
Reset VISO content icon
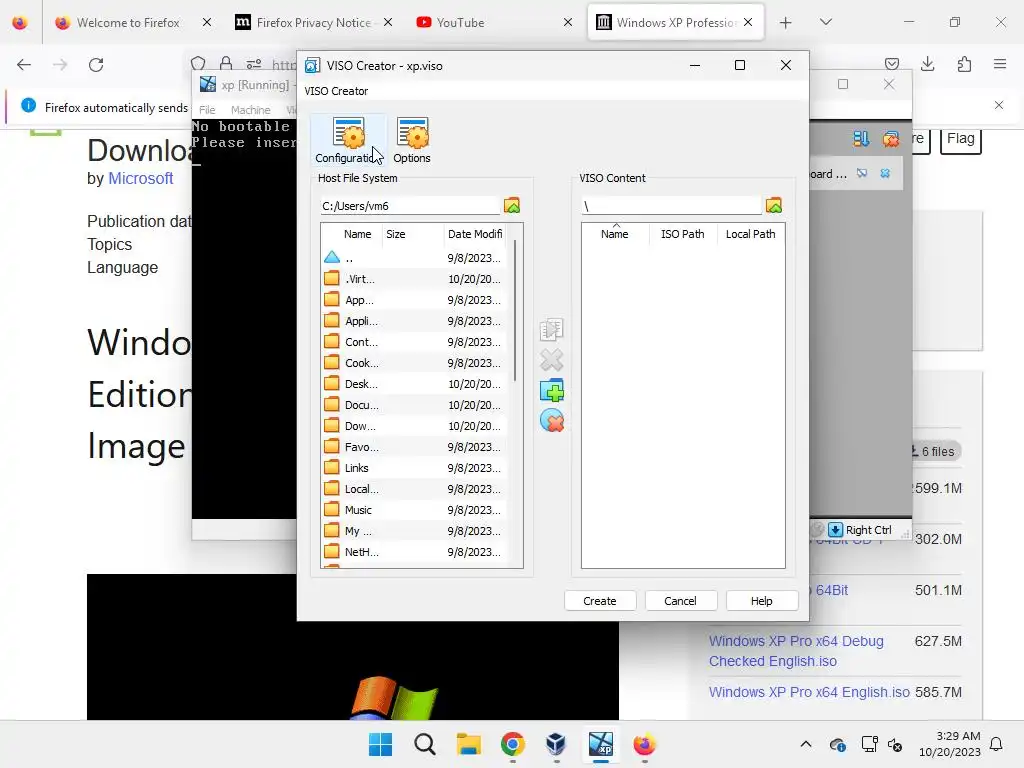pos(551,421)
